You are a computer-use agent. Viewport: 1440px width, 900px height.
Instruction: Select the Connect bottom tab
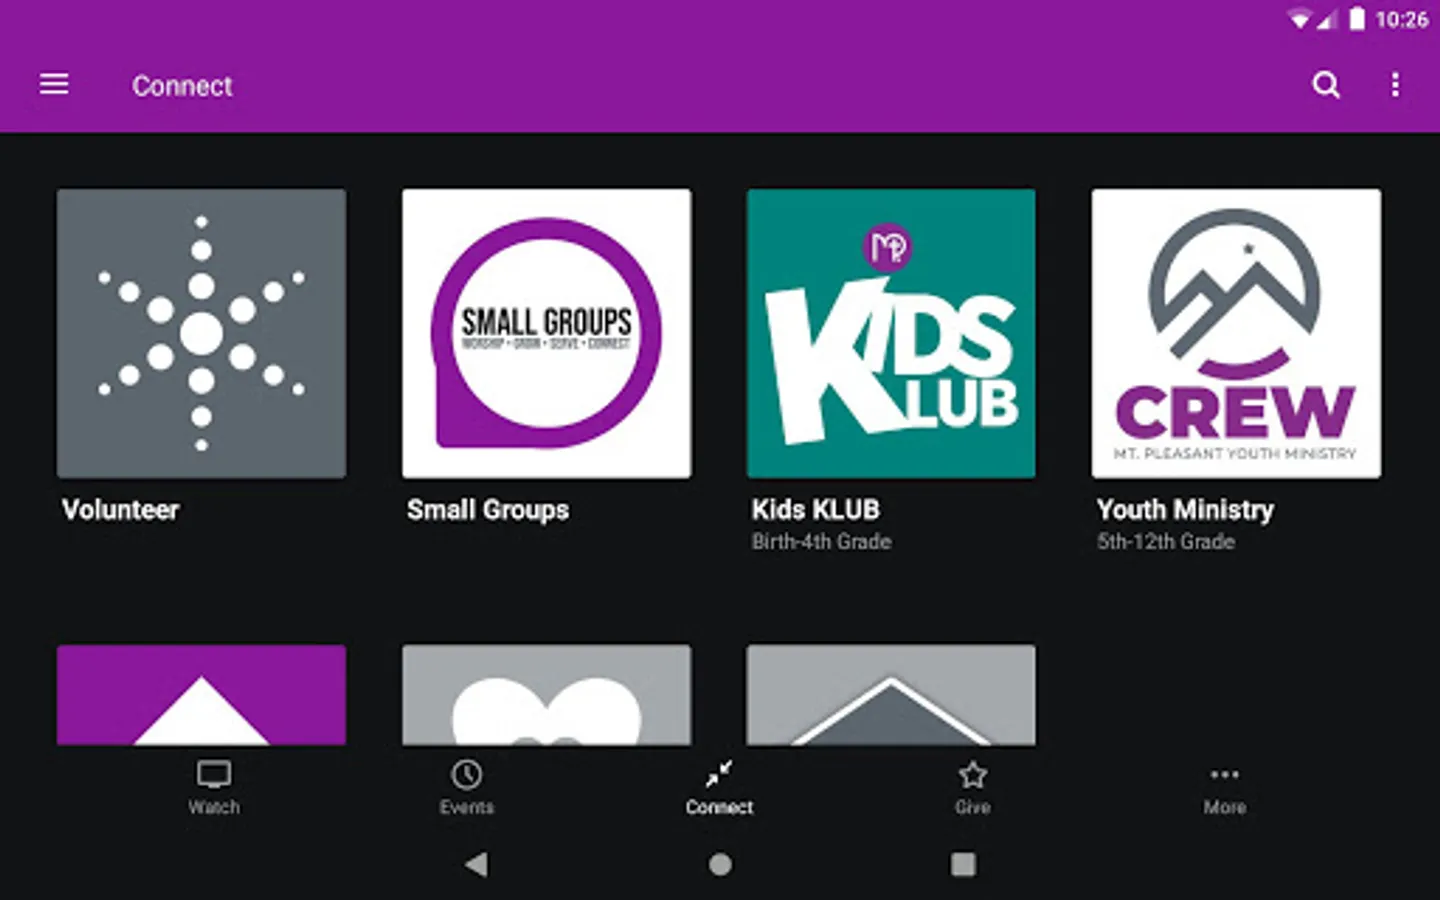click(719, 789)
